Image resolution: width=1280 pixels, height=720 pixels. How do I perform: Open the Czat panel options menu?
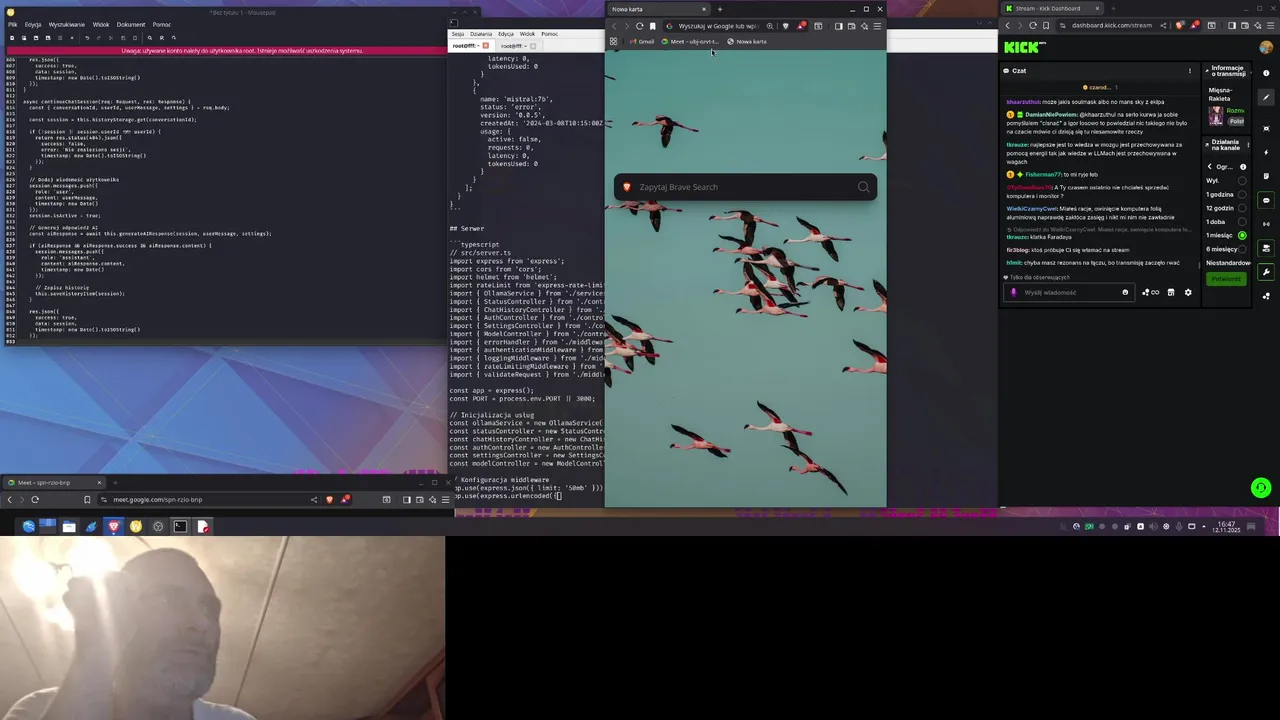[x=1190, y=71]
